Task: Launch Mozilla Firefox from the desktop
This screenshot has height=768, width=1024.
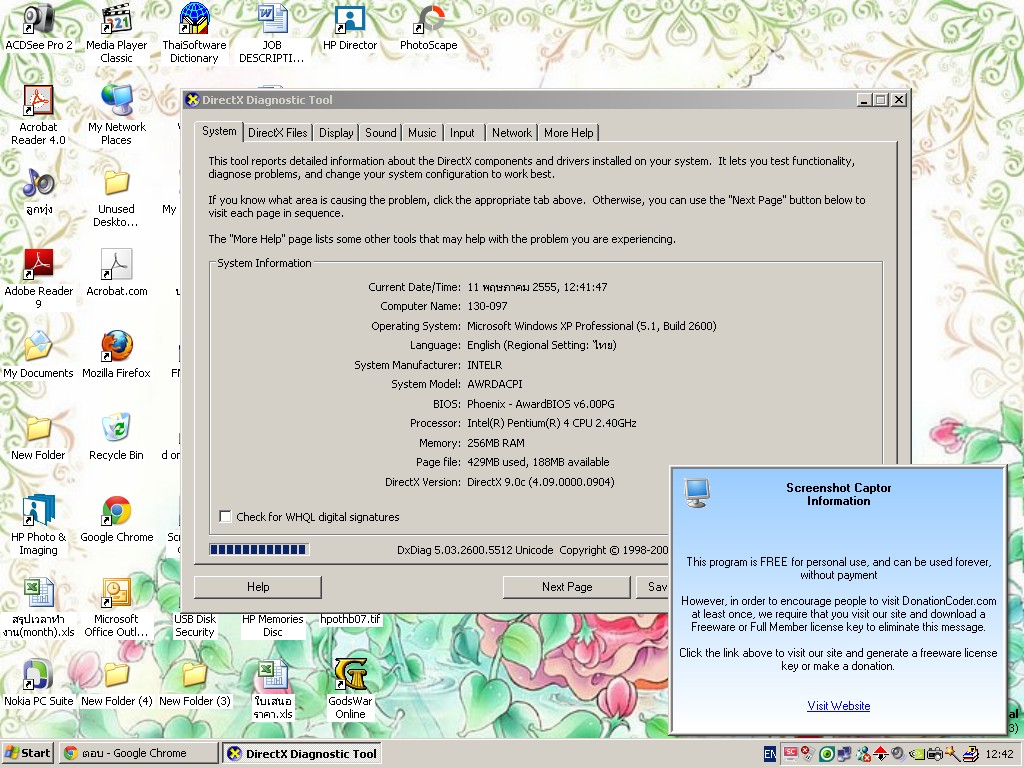Action: coord(116,356)
